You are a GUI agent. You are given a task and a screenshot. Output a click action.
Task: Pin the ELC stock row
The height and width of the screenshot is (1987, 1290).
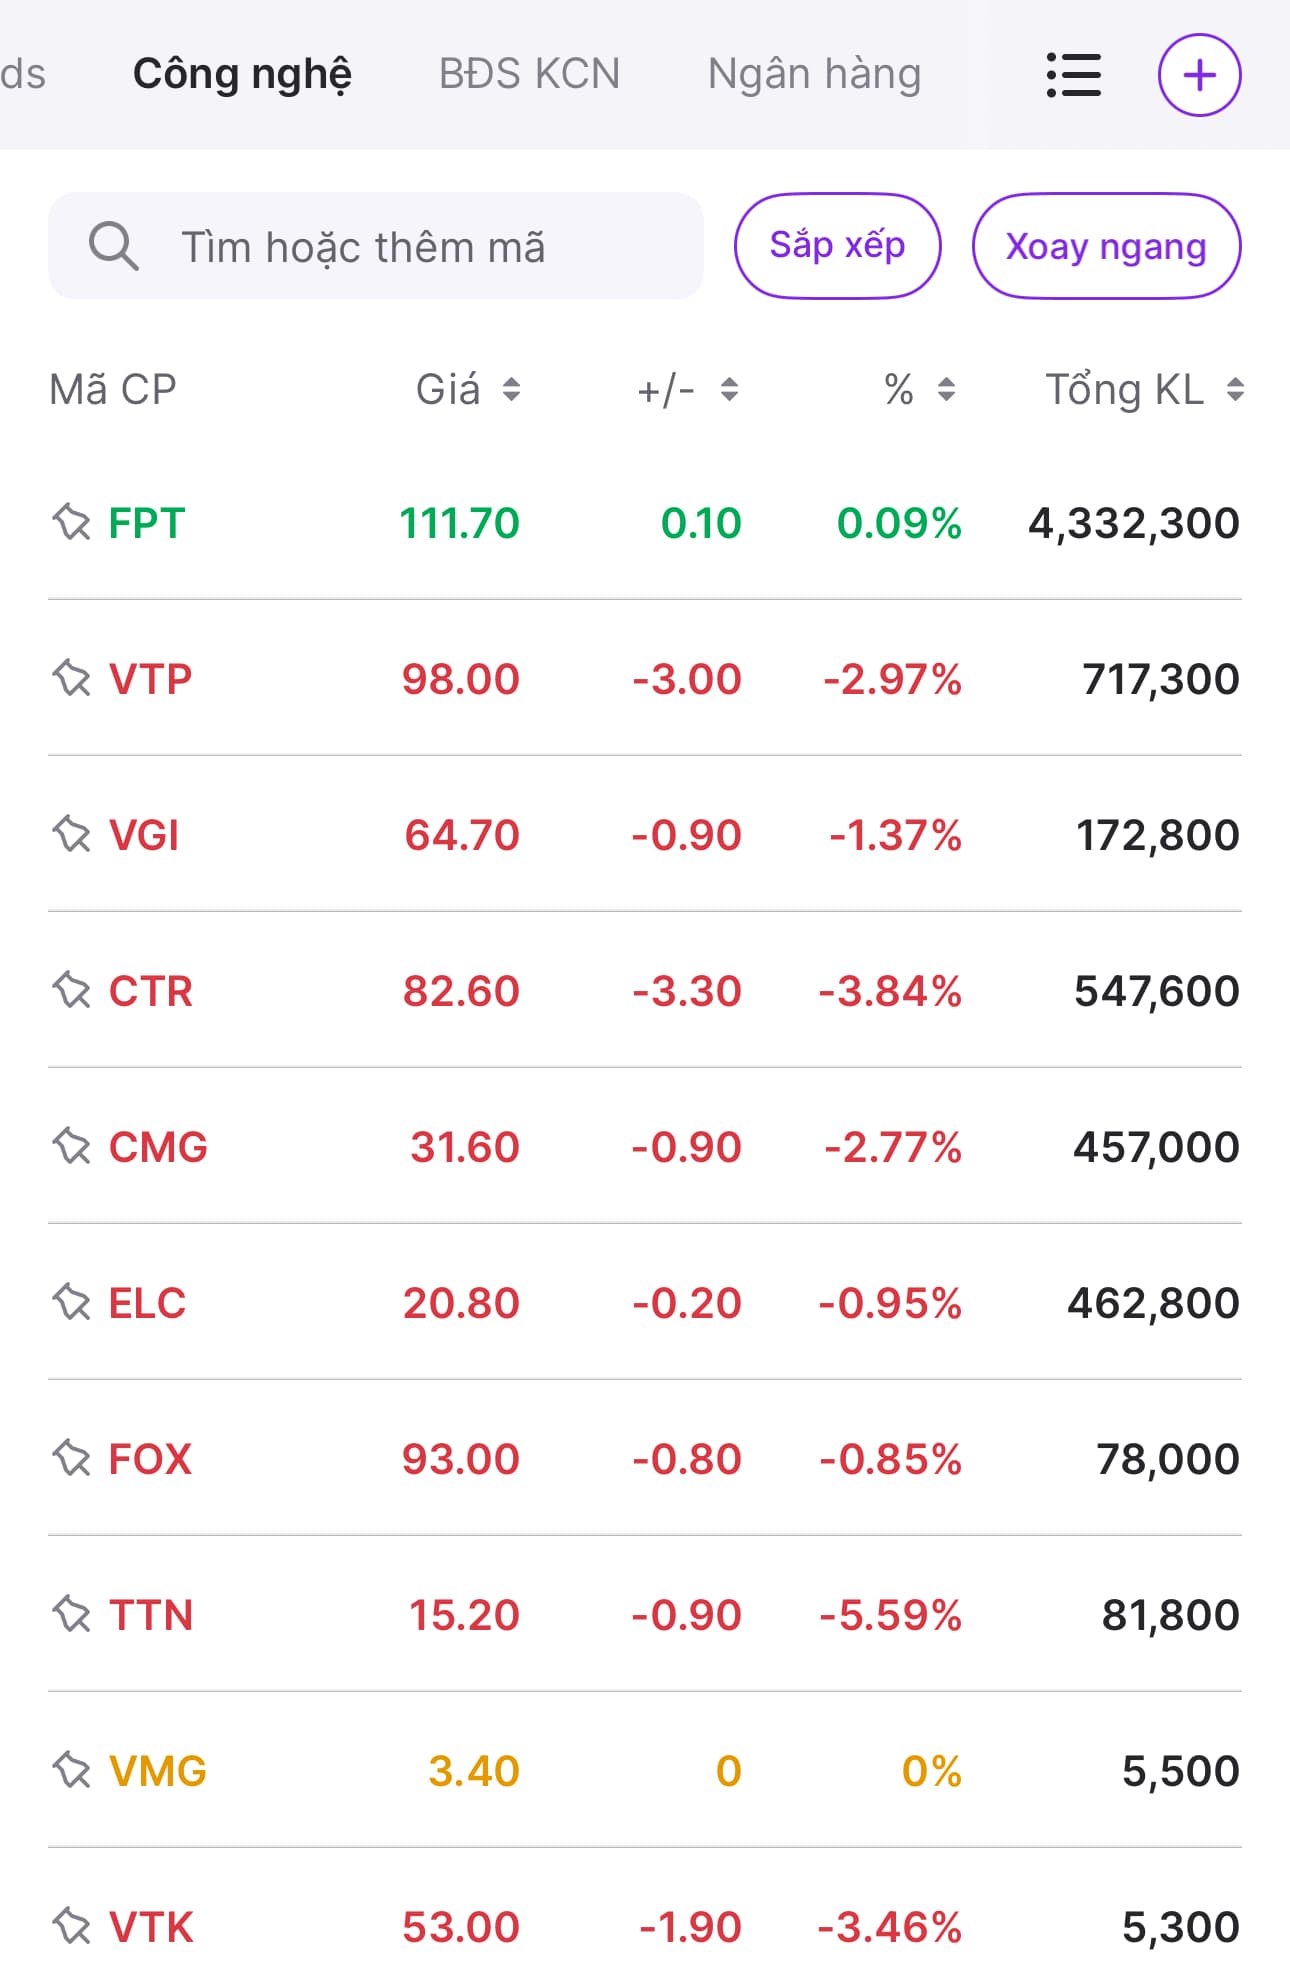[x=72, y=1302]
